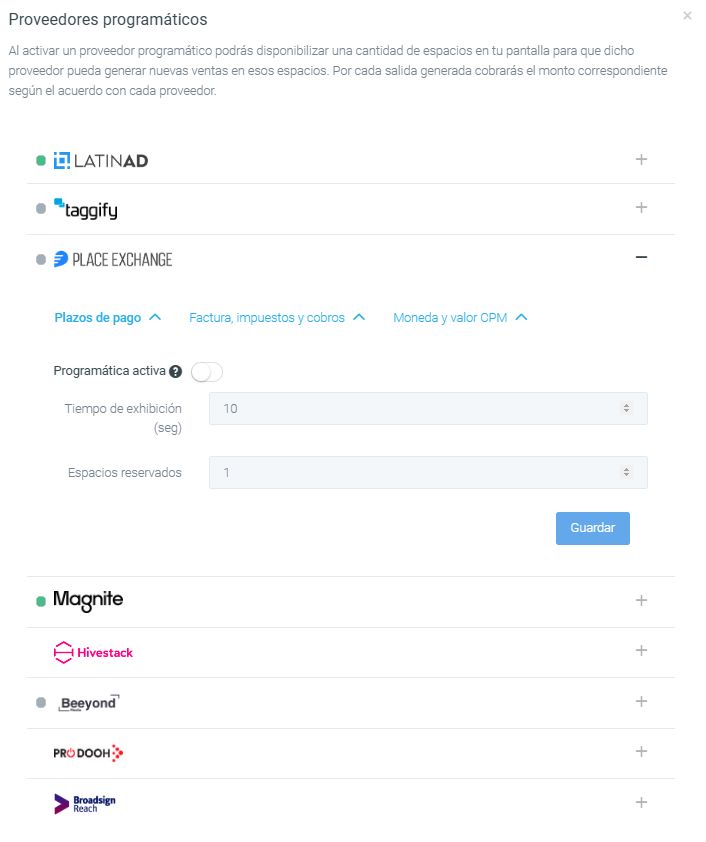The image size is (706, 842).
Task: Click the Place Exchange logo
Action: coord(113,260)
